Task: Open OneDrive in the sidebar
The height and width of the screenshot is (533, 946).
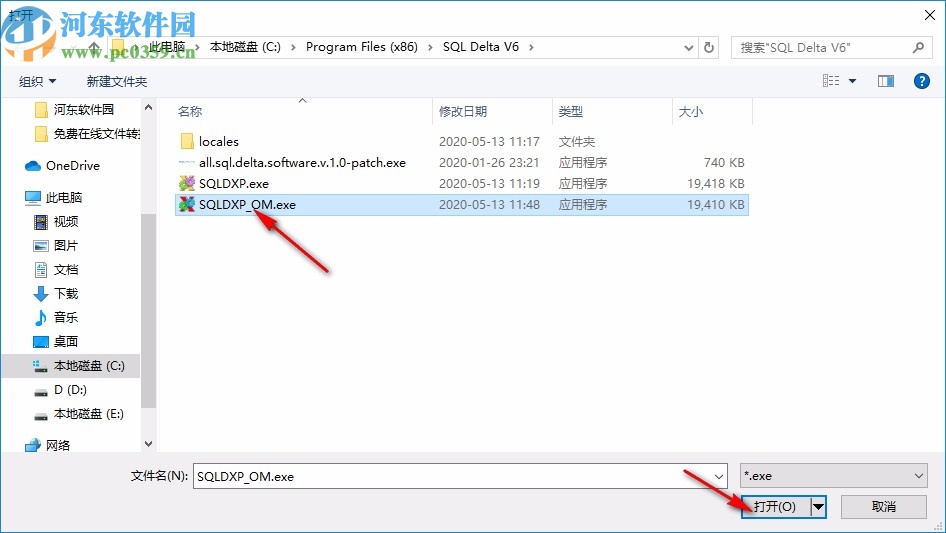Action: pos(63,165)
